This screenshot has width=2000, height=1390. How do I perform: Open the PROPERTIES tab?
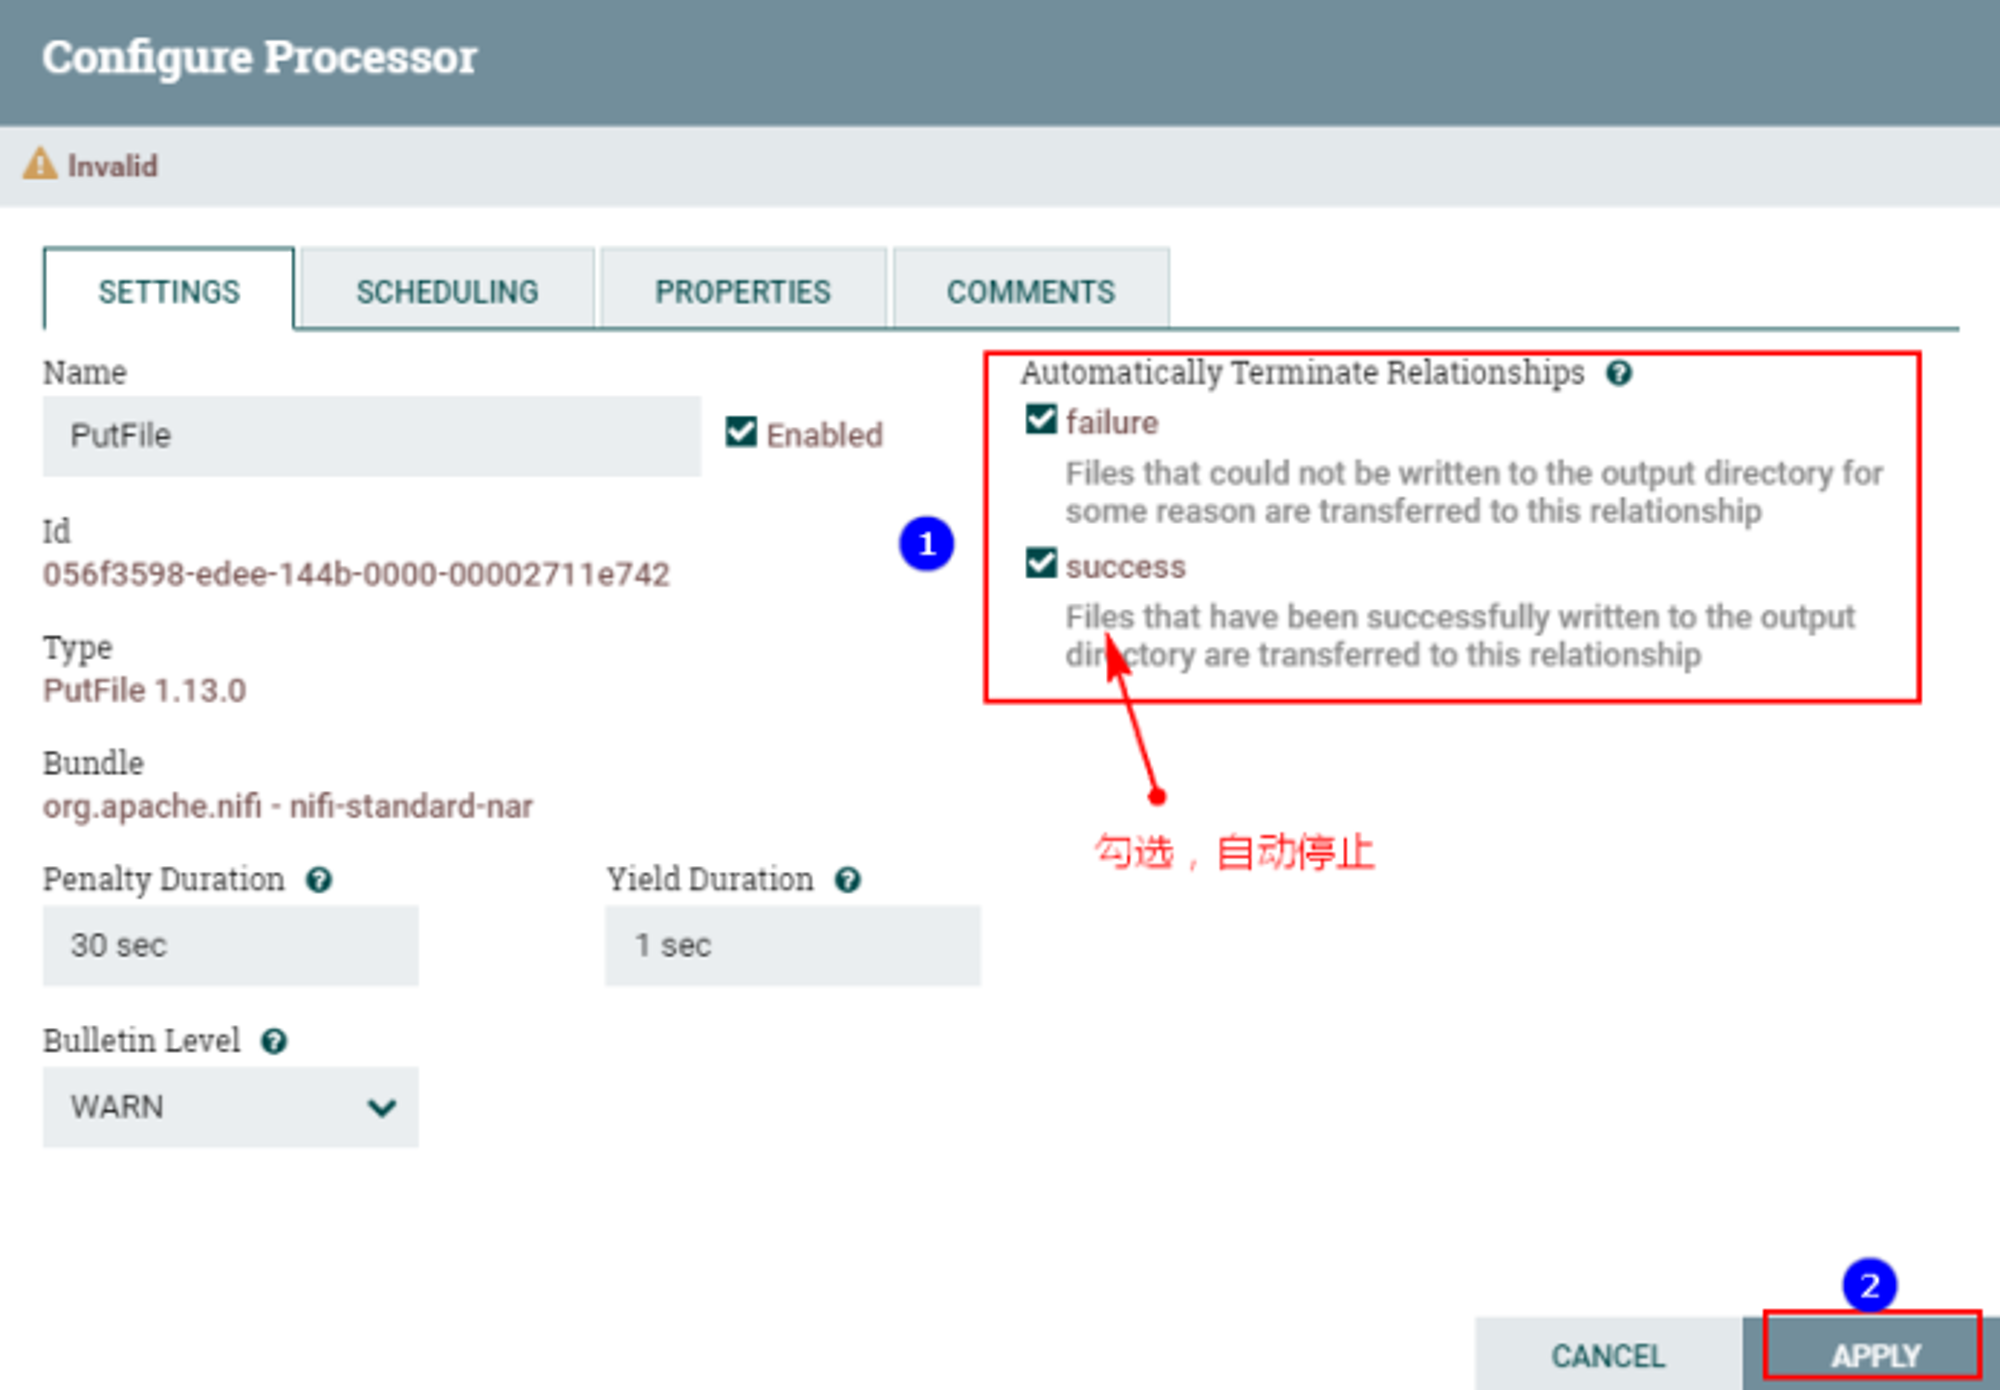(742, 291)
